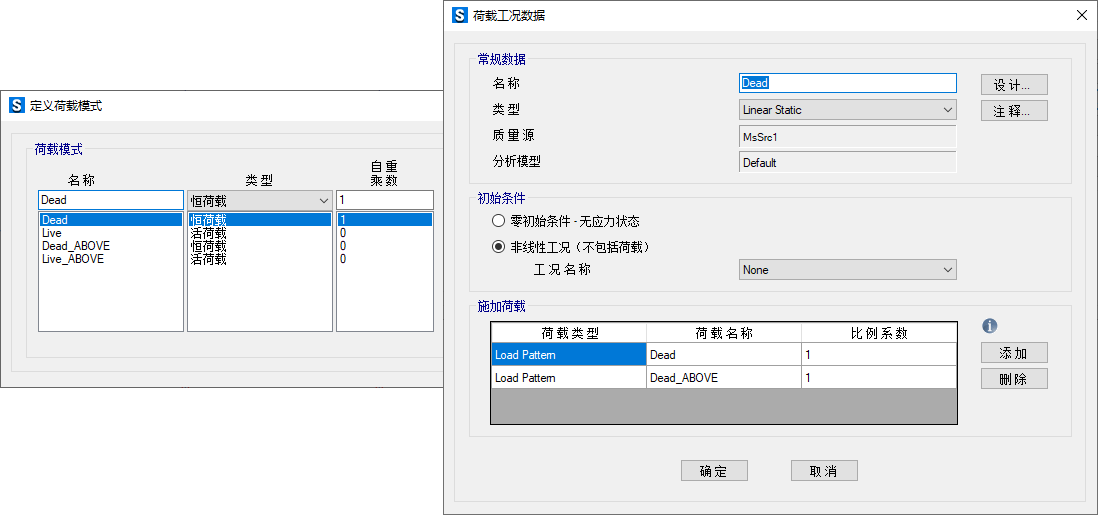
Task: Click the 注释... button
Action: coord(1013,110)
